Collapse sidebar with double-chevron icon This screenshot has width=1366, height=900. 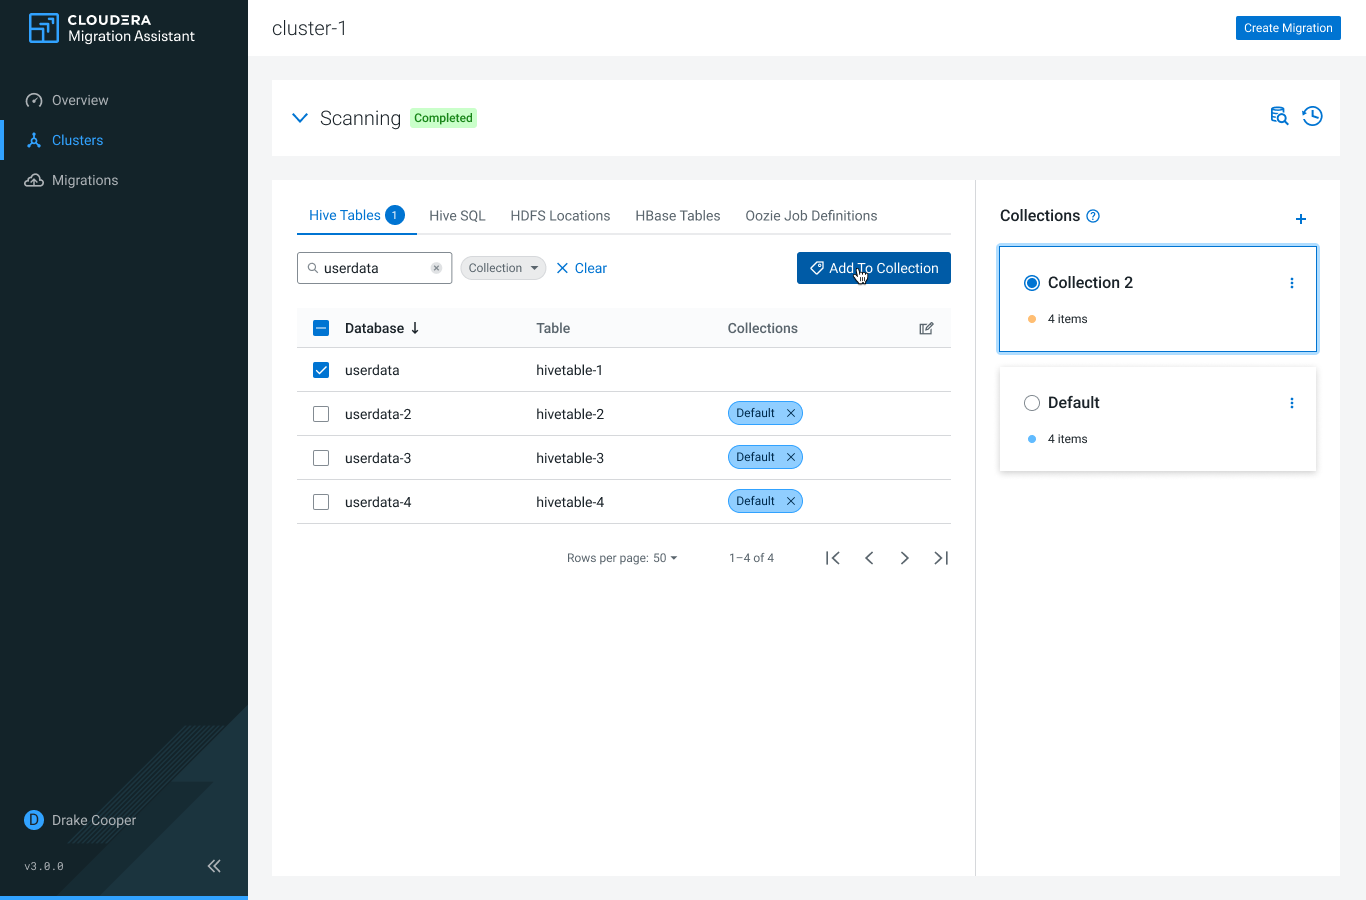(x=214, y=866)
